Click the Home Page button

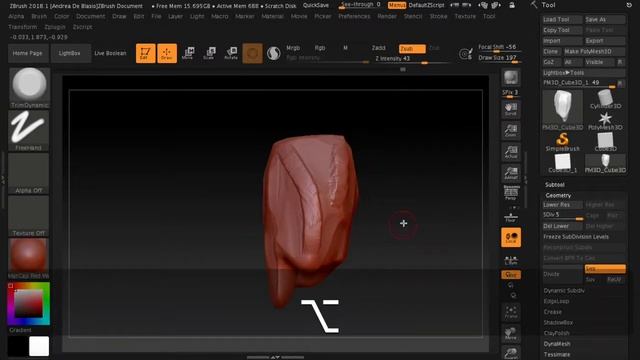point(27,53)
